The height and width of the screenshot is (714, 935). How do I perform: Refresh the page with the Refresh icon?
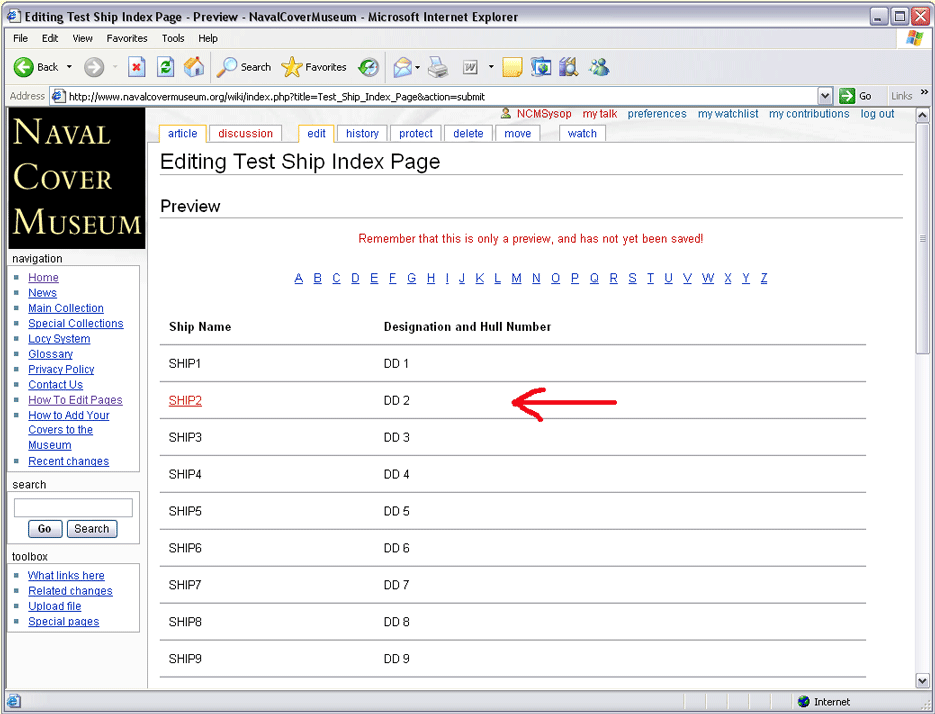[166, 67]
